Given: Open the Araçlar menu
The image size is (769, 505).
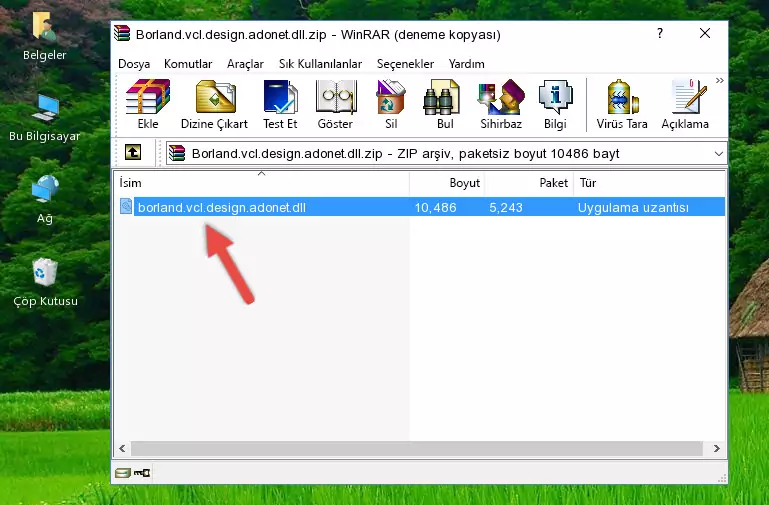Looking at the screenshot, I should [245, 64].
